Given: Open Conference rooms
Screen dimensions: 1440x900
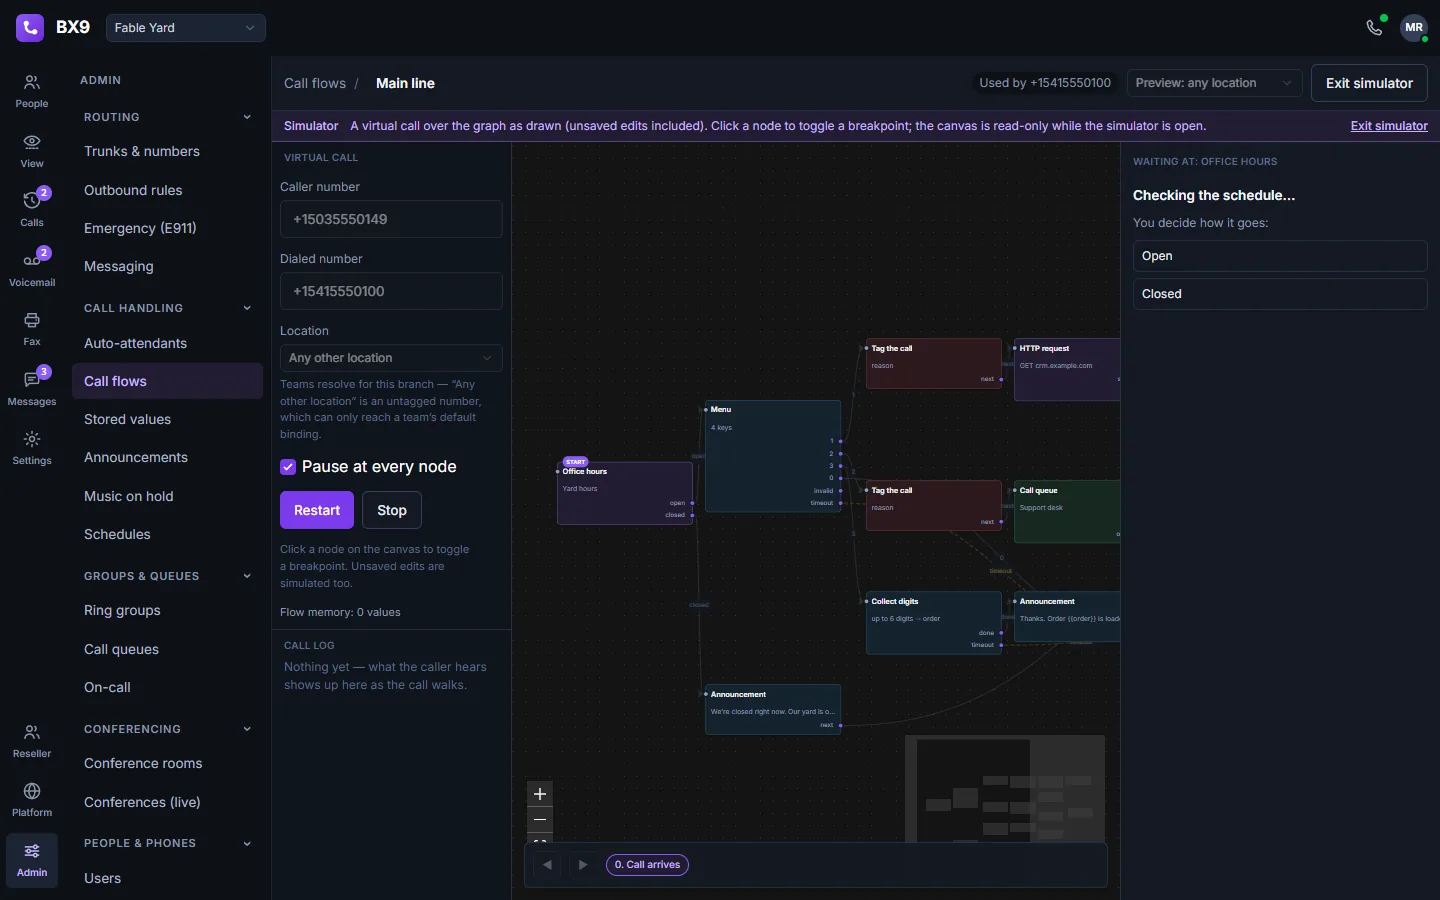Looking at the screenshot, I should coord(167,763).
